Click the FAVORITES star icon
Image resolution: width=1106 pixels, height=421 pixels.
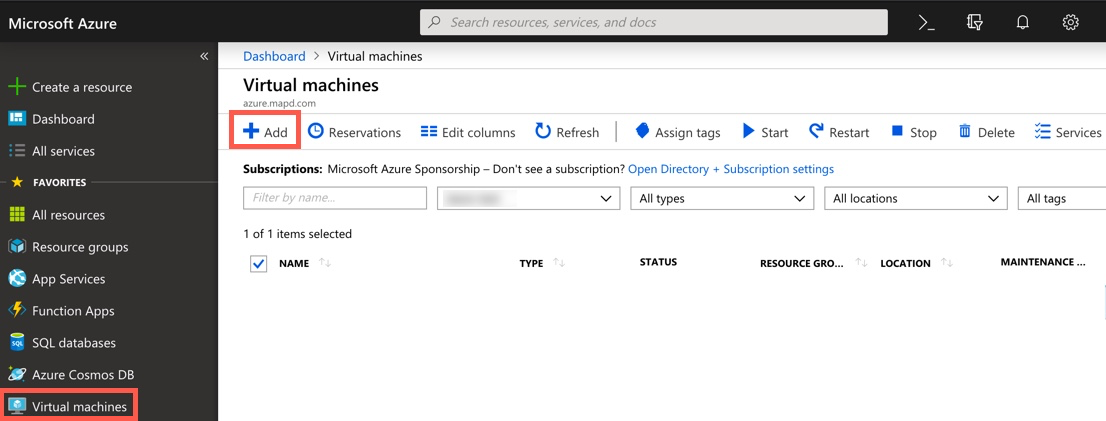(x=16, y=183)
